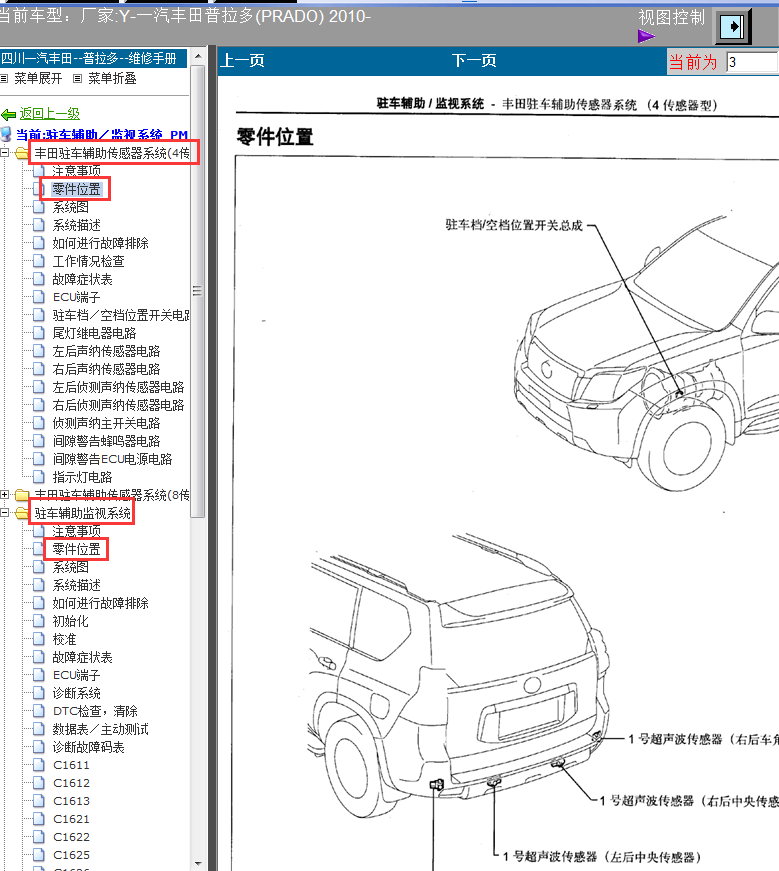This screenshot has height=871, width=779.
Task: Open 注意事项 under 驻车辅助监视系统
Action: click(x=77, y=531)
